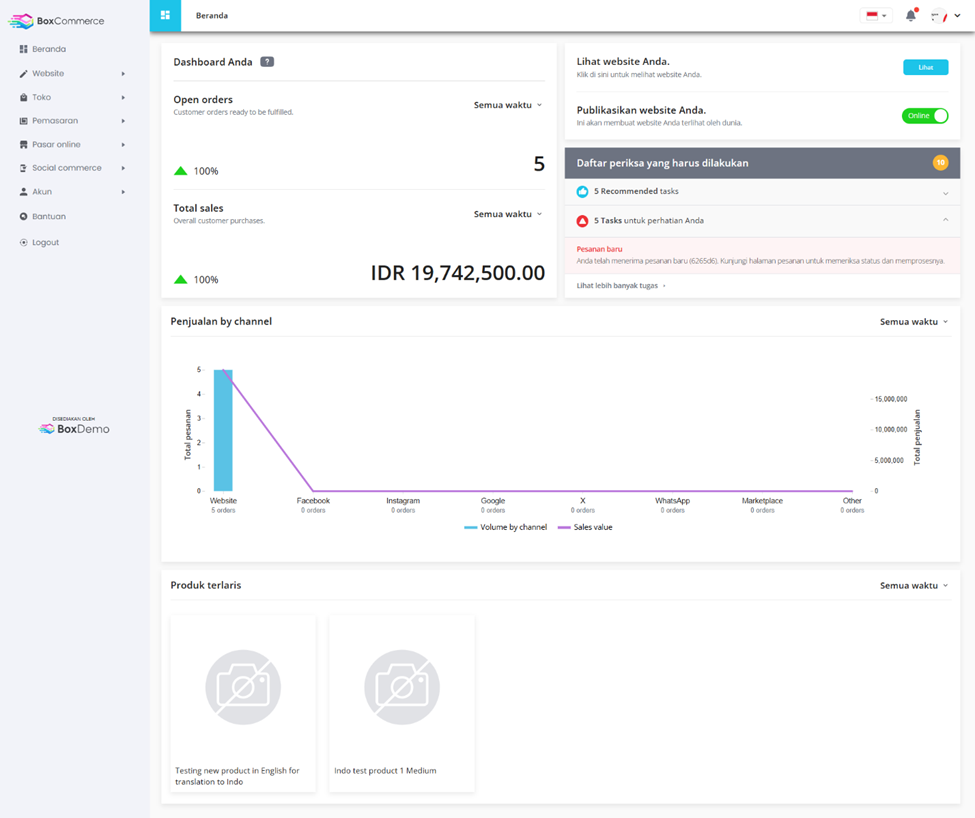
Task: Select the Toko icon in the sidebar
Action: pyautogui.click(x=22, y=97)
